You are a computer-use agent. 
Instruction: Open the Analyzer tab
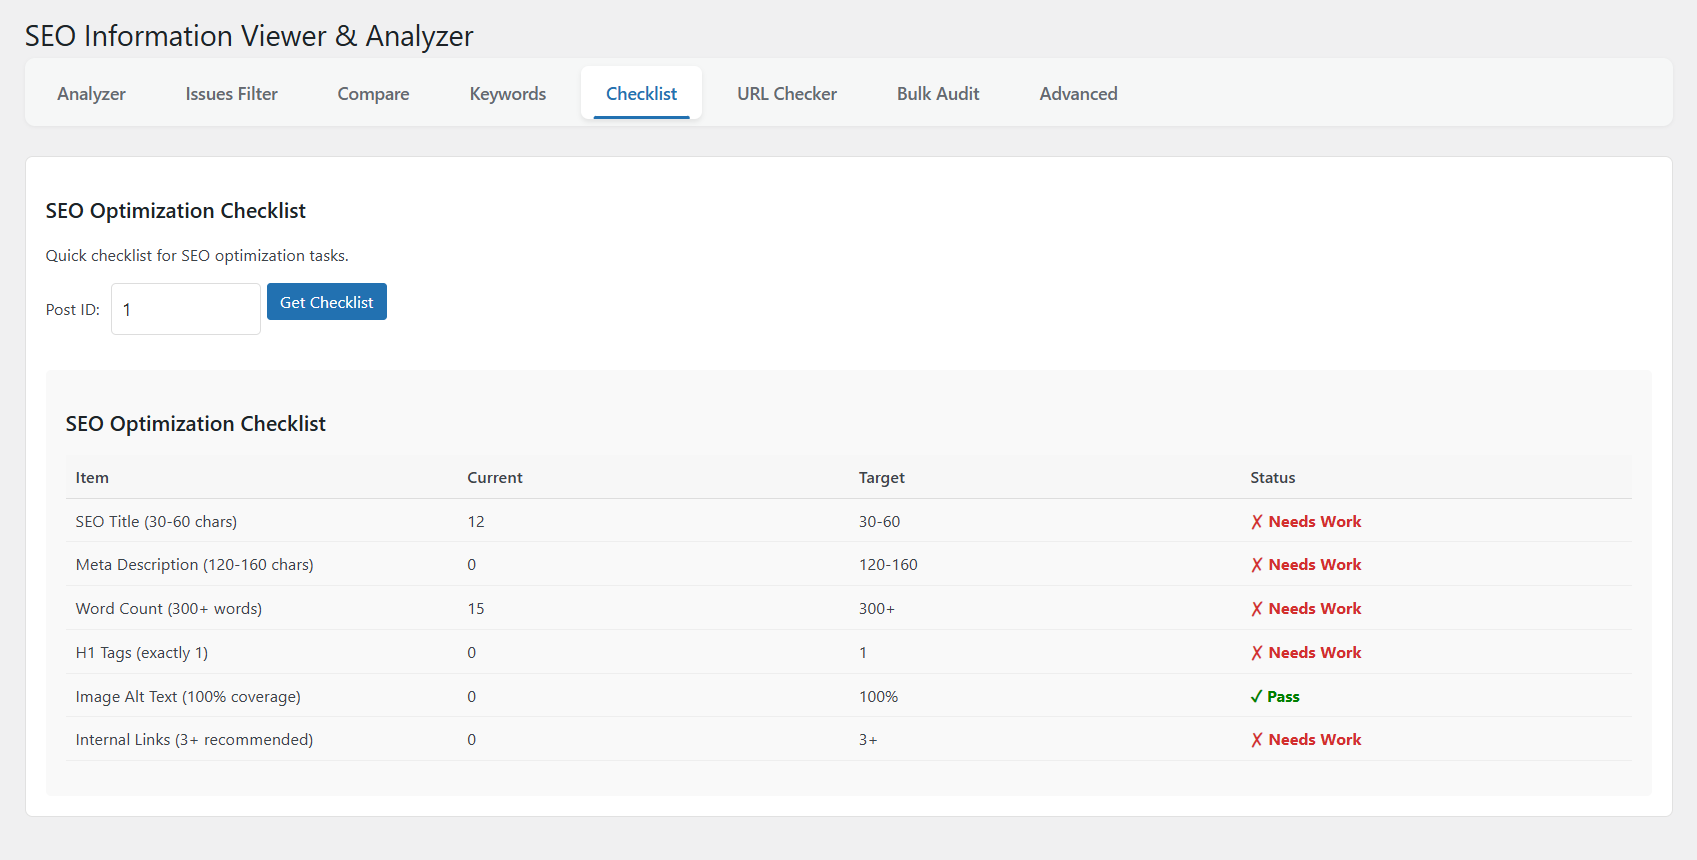pos(91,93)
